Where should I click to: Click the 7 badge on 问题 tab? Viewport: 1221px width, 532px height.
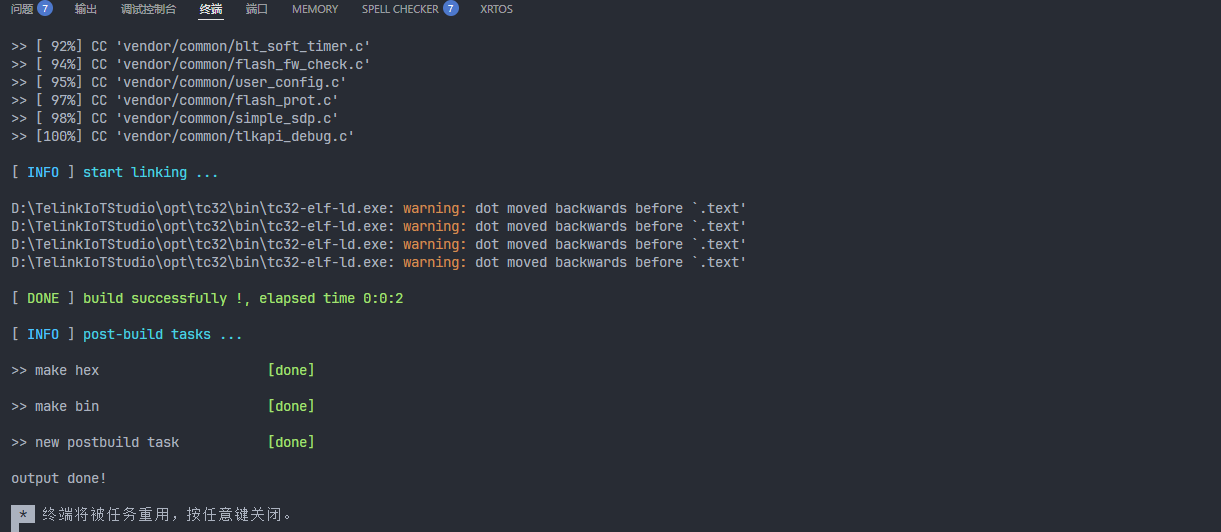(45, 9)
